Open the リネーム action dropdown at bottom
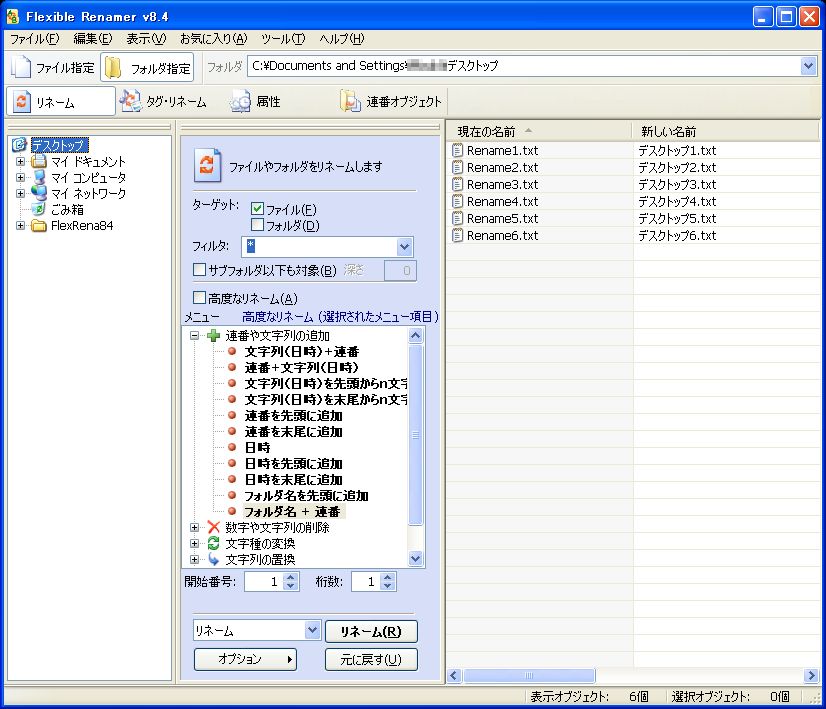Viewport: 826px width, 709px height. tap(312, 630)
